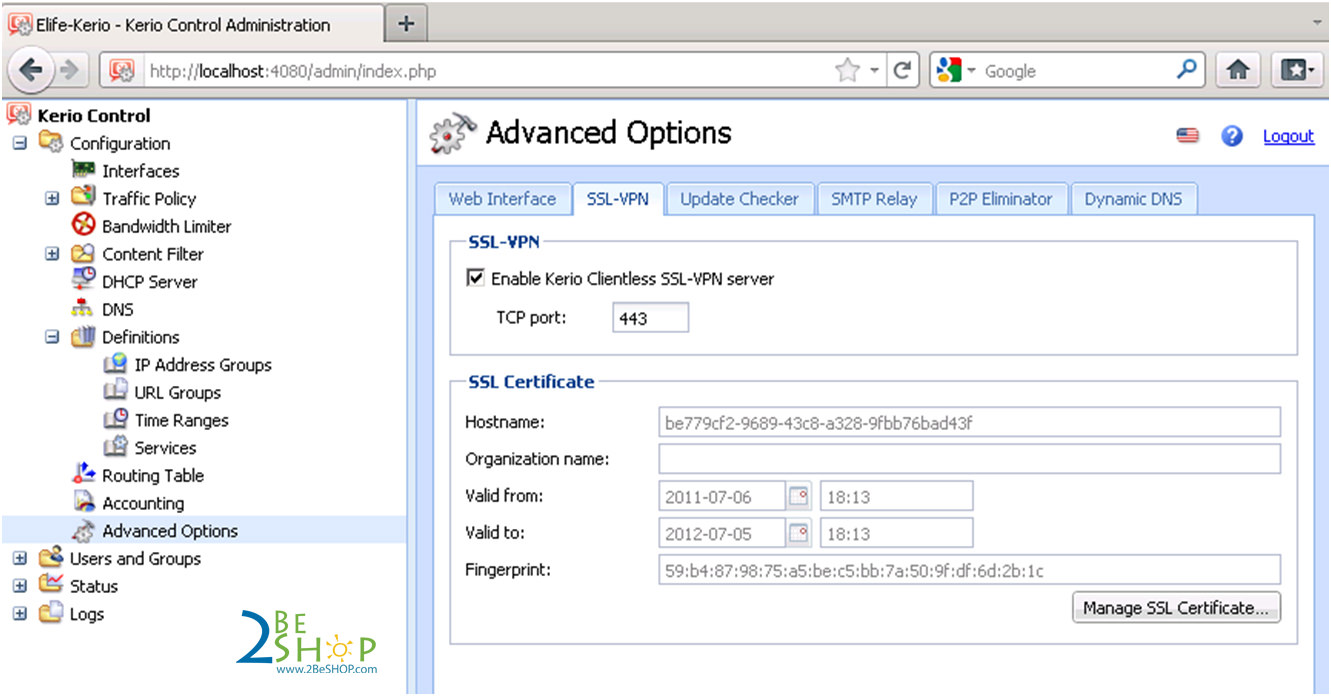This screenshot has width=1331, height=696.
Task: Switch to the Update Checker tab
Action: point(740,199)
